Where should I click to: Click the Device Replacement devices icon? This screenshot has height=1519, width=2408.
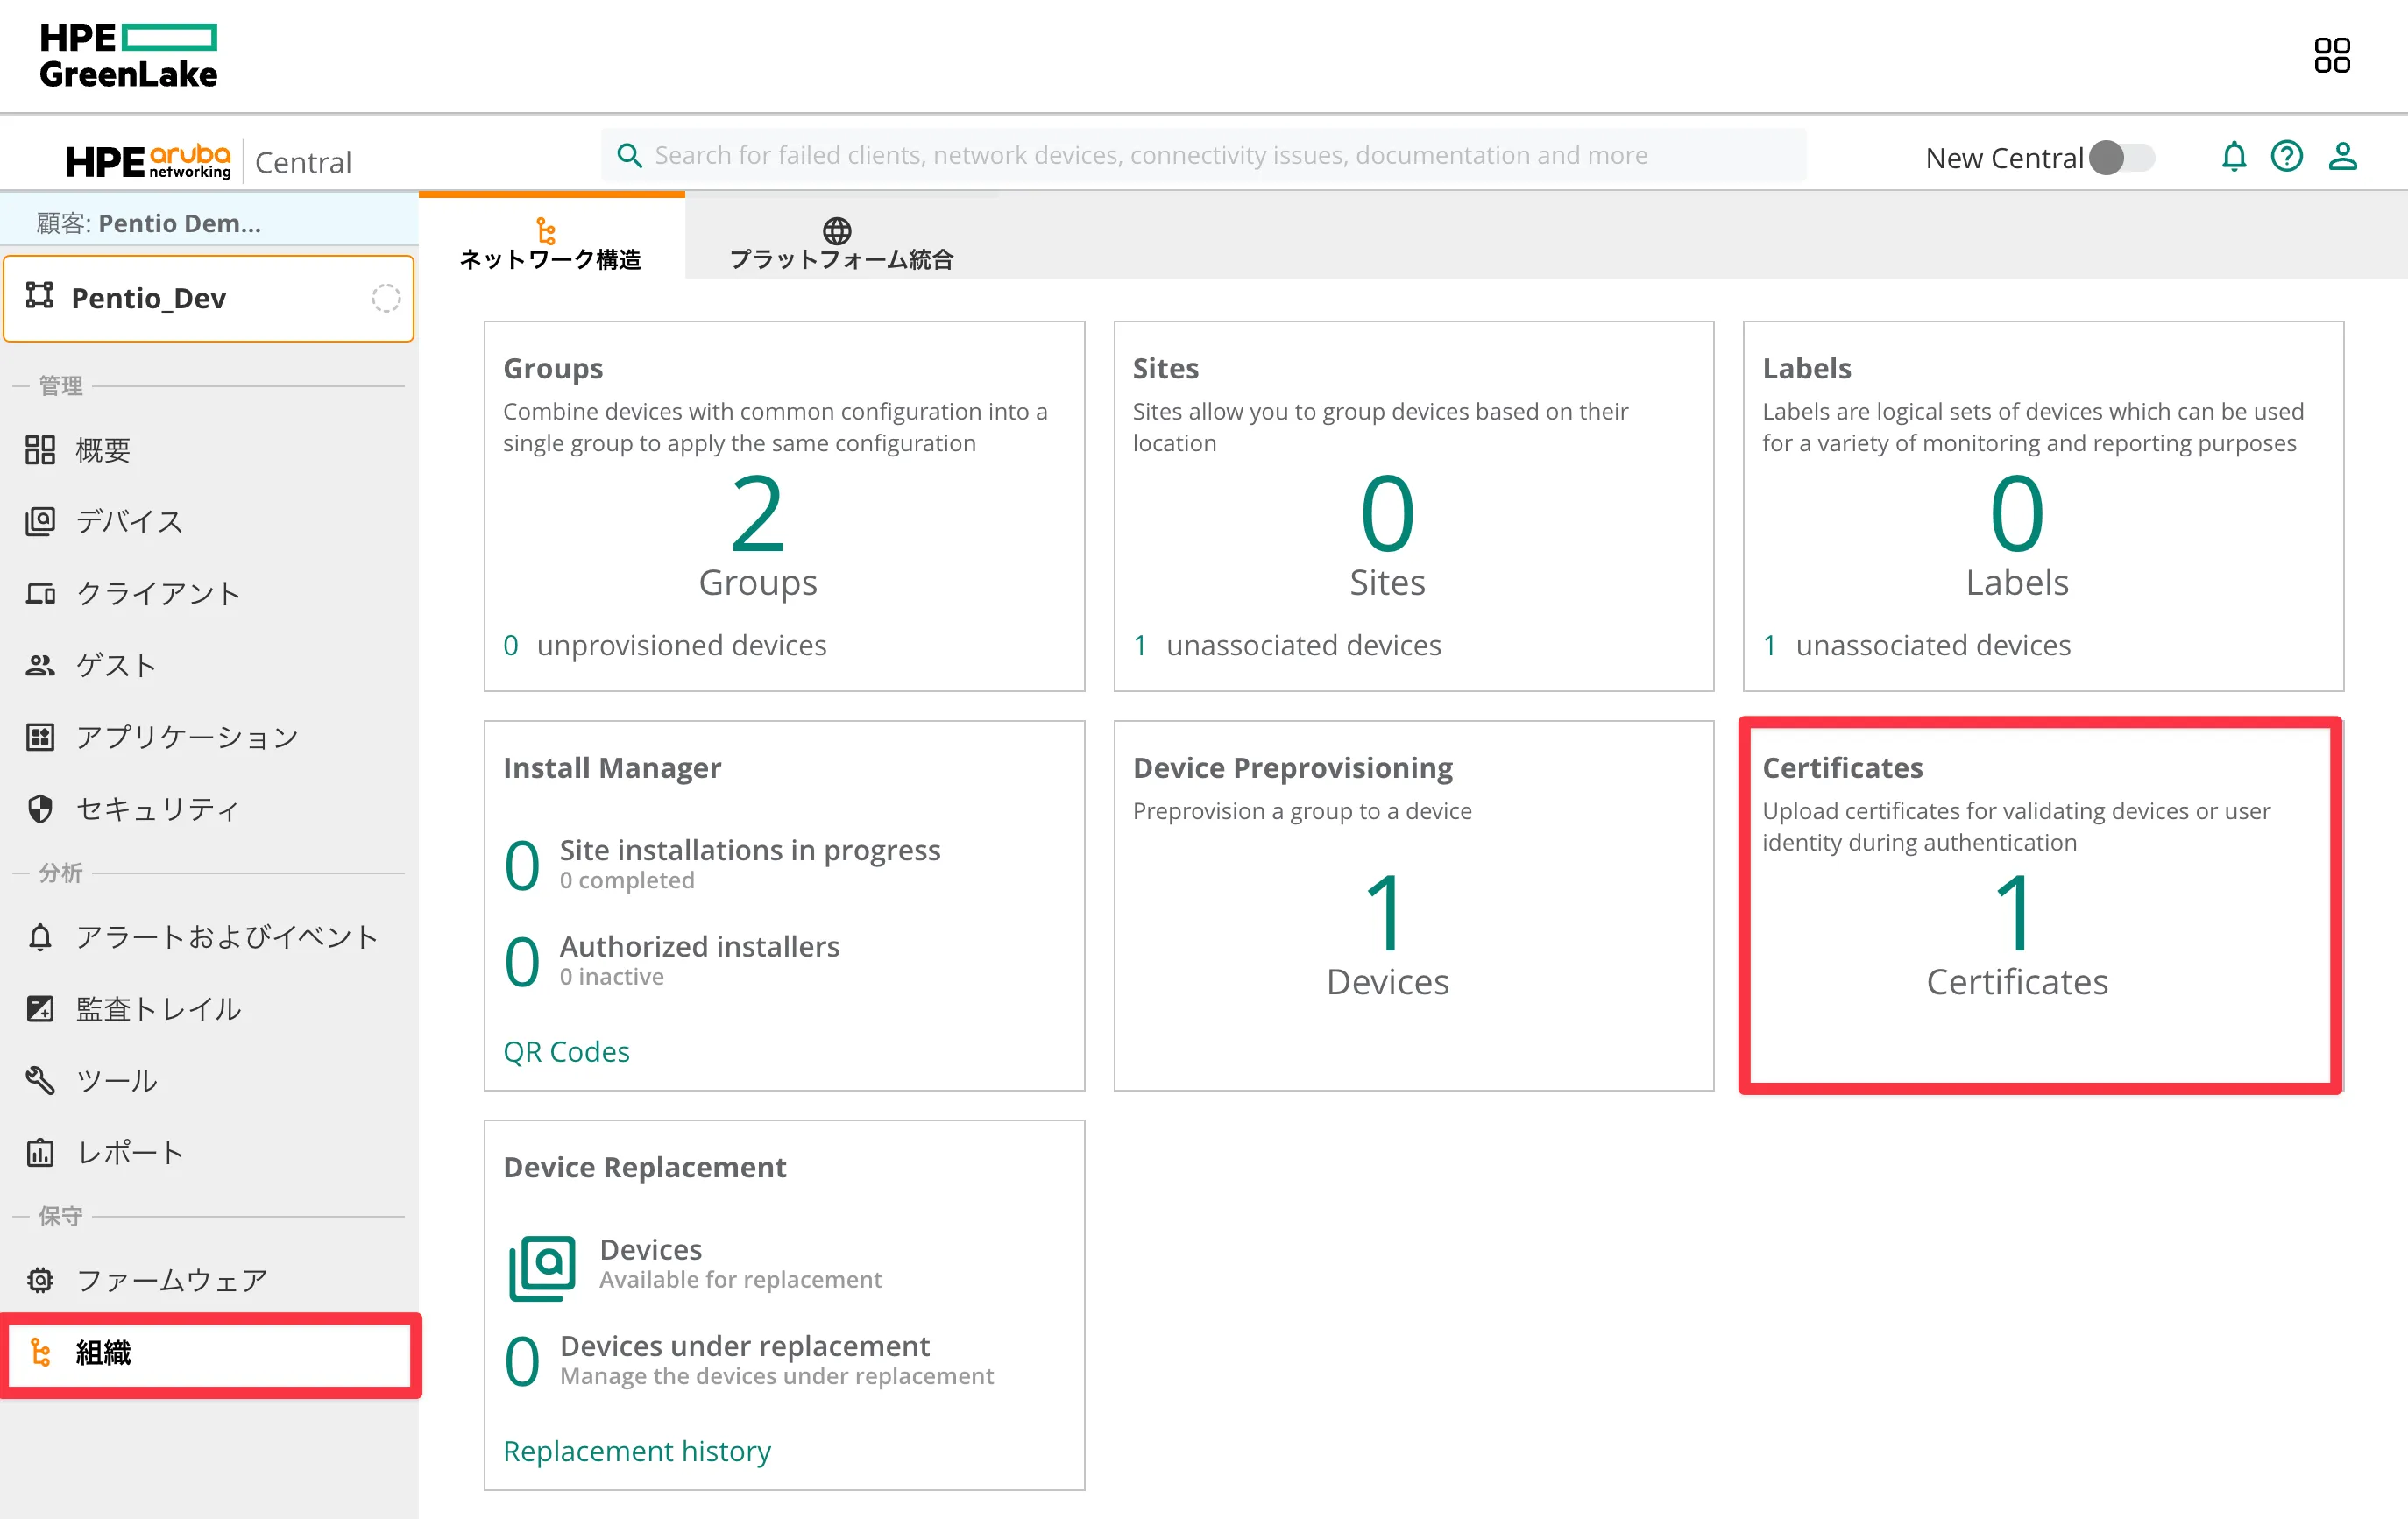coord(542,1266)
